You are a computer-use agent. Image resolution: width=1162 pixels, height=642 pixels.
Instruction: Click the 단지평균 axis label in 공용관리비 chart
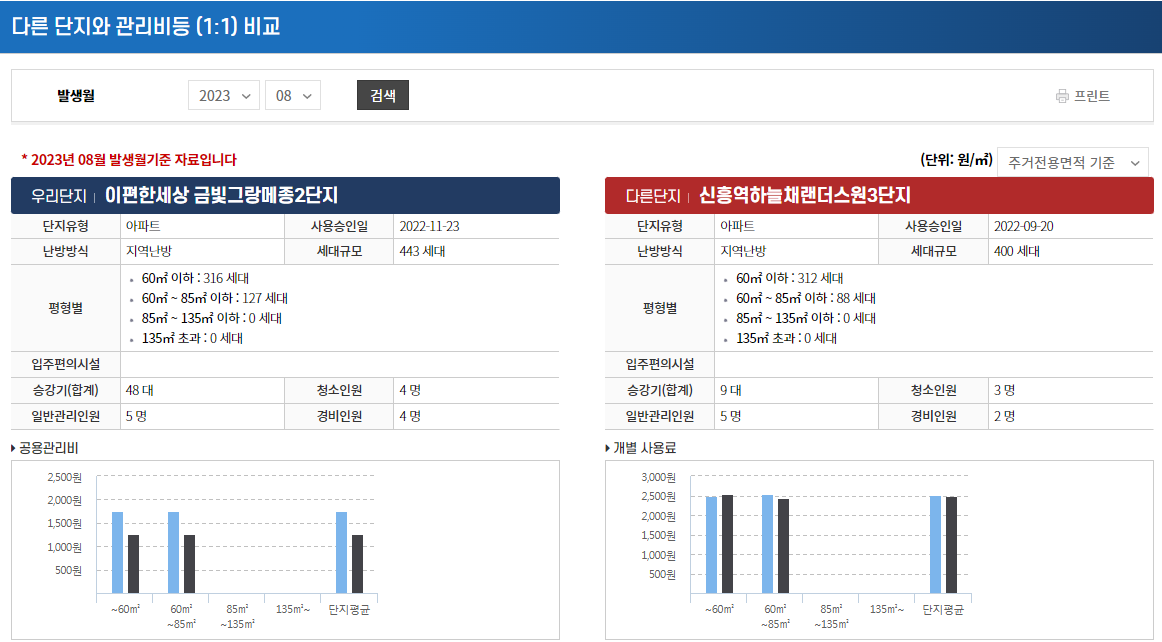click(349, 609)
